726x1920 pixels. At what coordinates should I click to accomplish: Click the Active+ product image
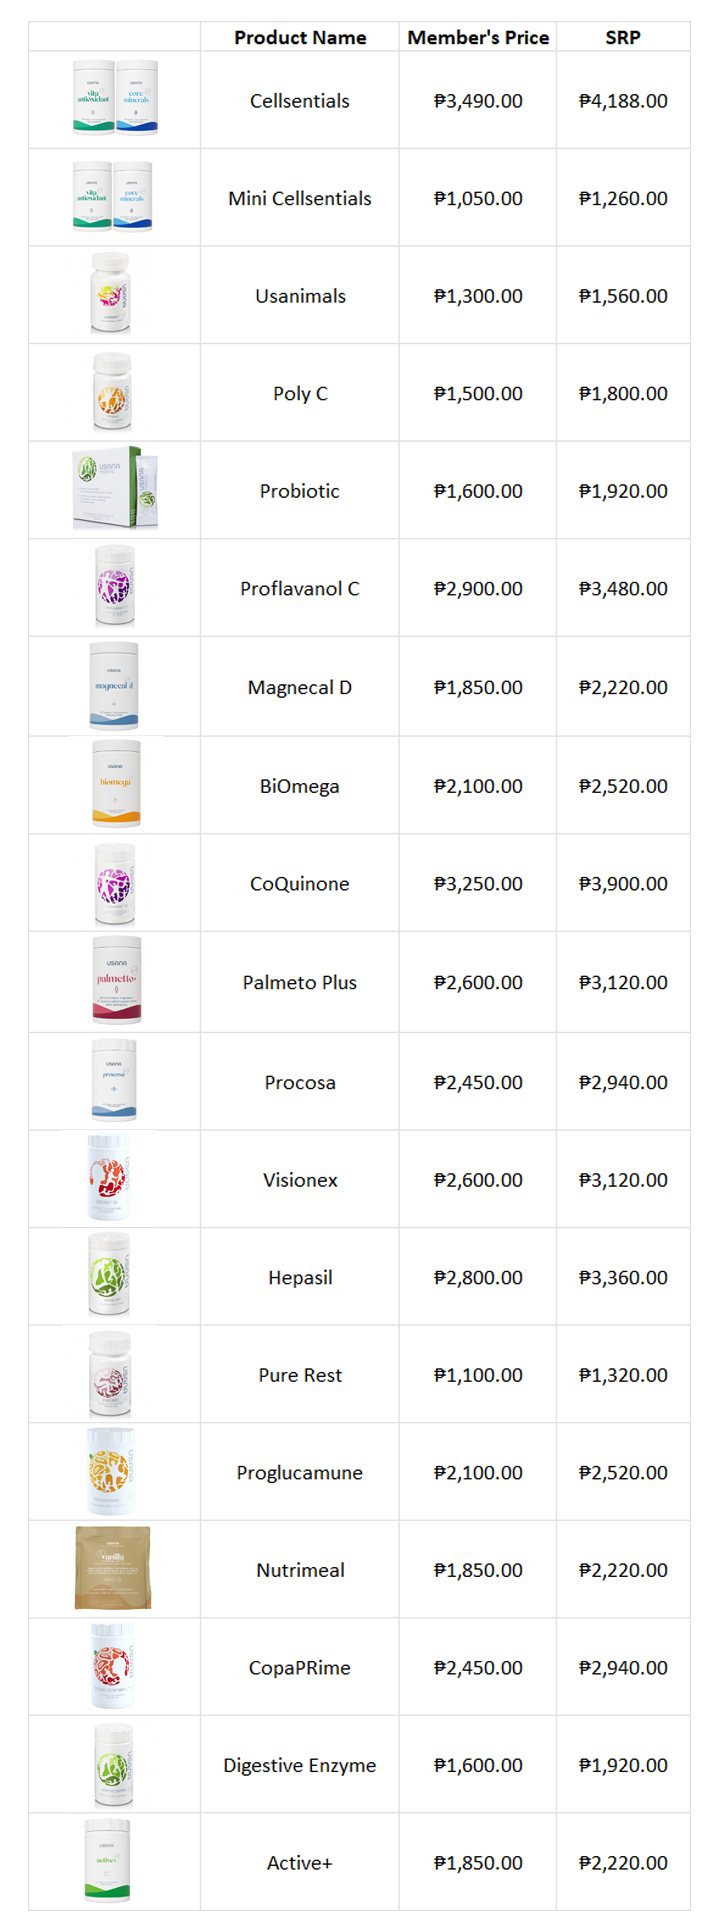(x=108, y=1861)
